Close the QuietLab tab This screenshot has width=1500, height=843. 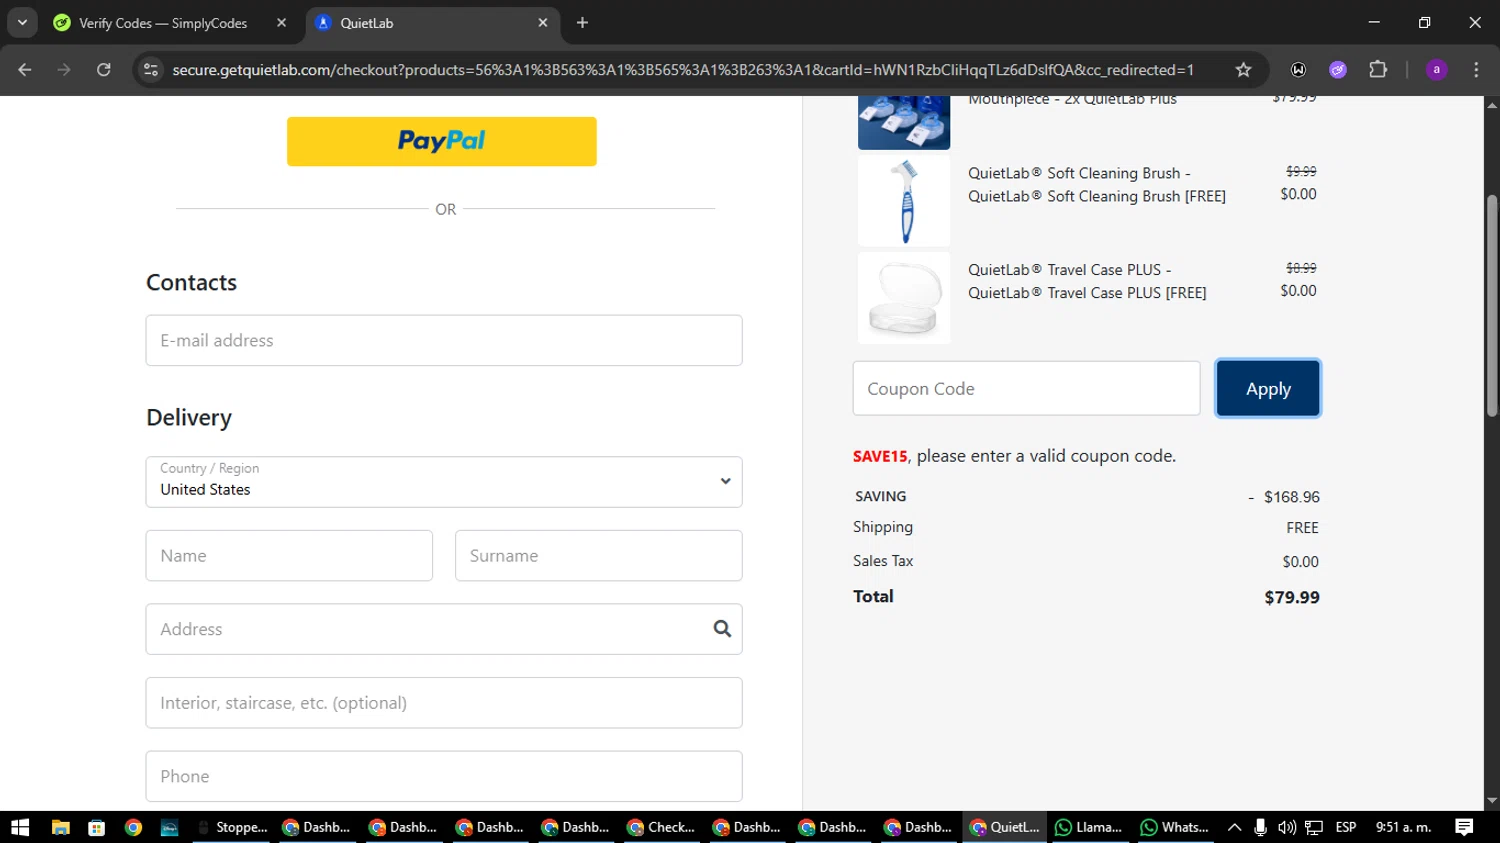point(543,23)
